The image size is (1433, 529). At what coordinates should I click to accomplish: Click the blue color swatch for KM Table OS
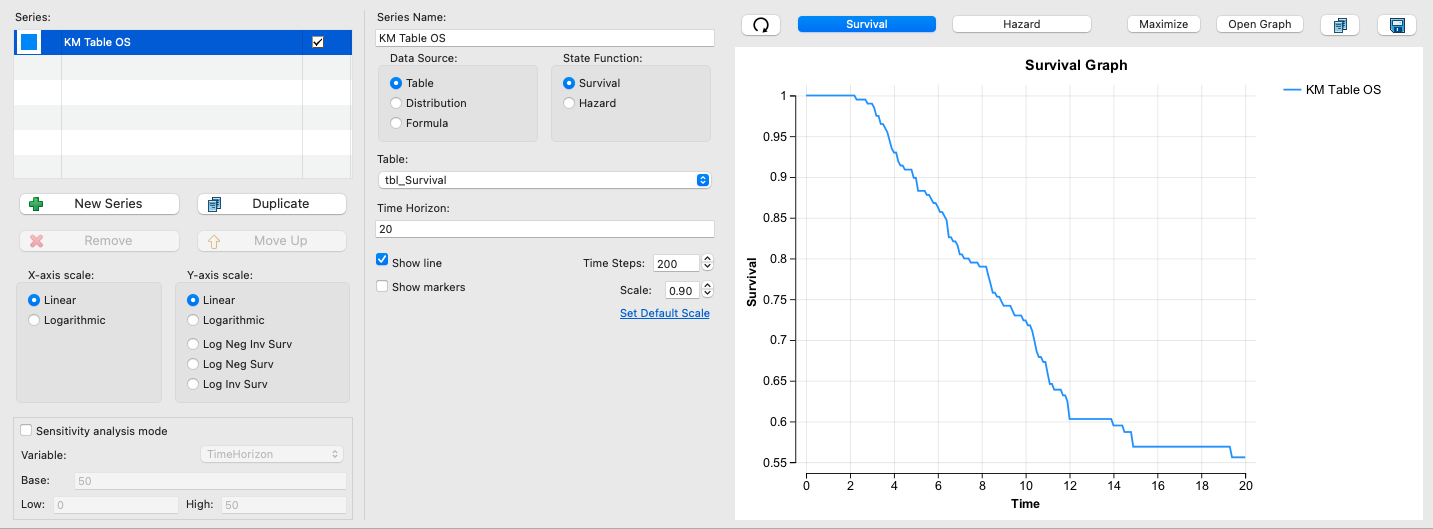[x=29, y=42]
